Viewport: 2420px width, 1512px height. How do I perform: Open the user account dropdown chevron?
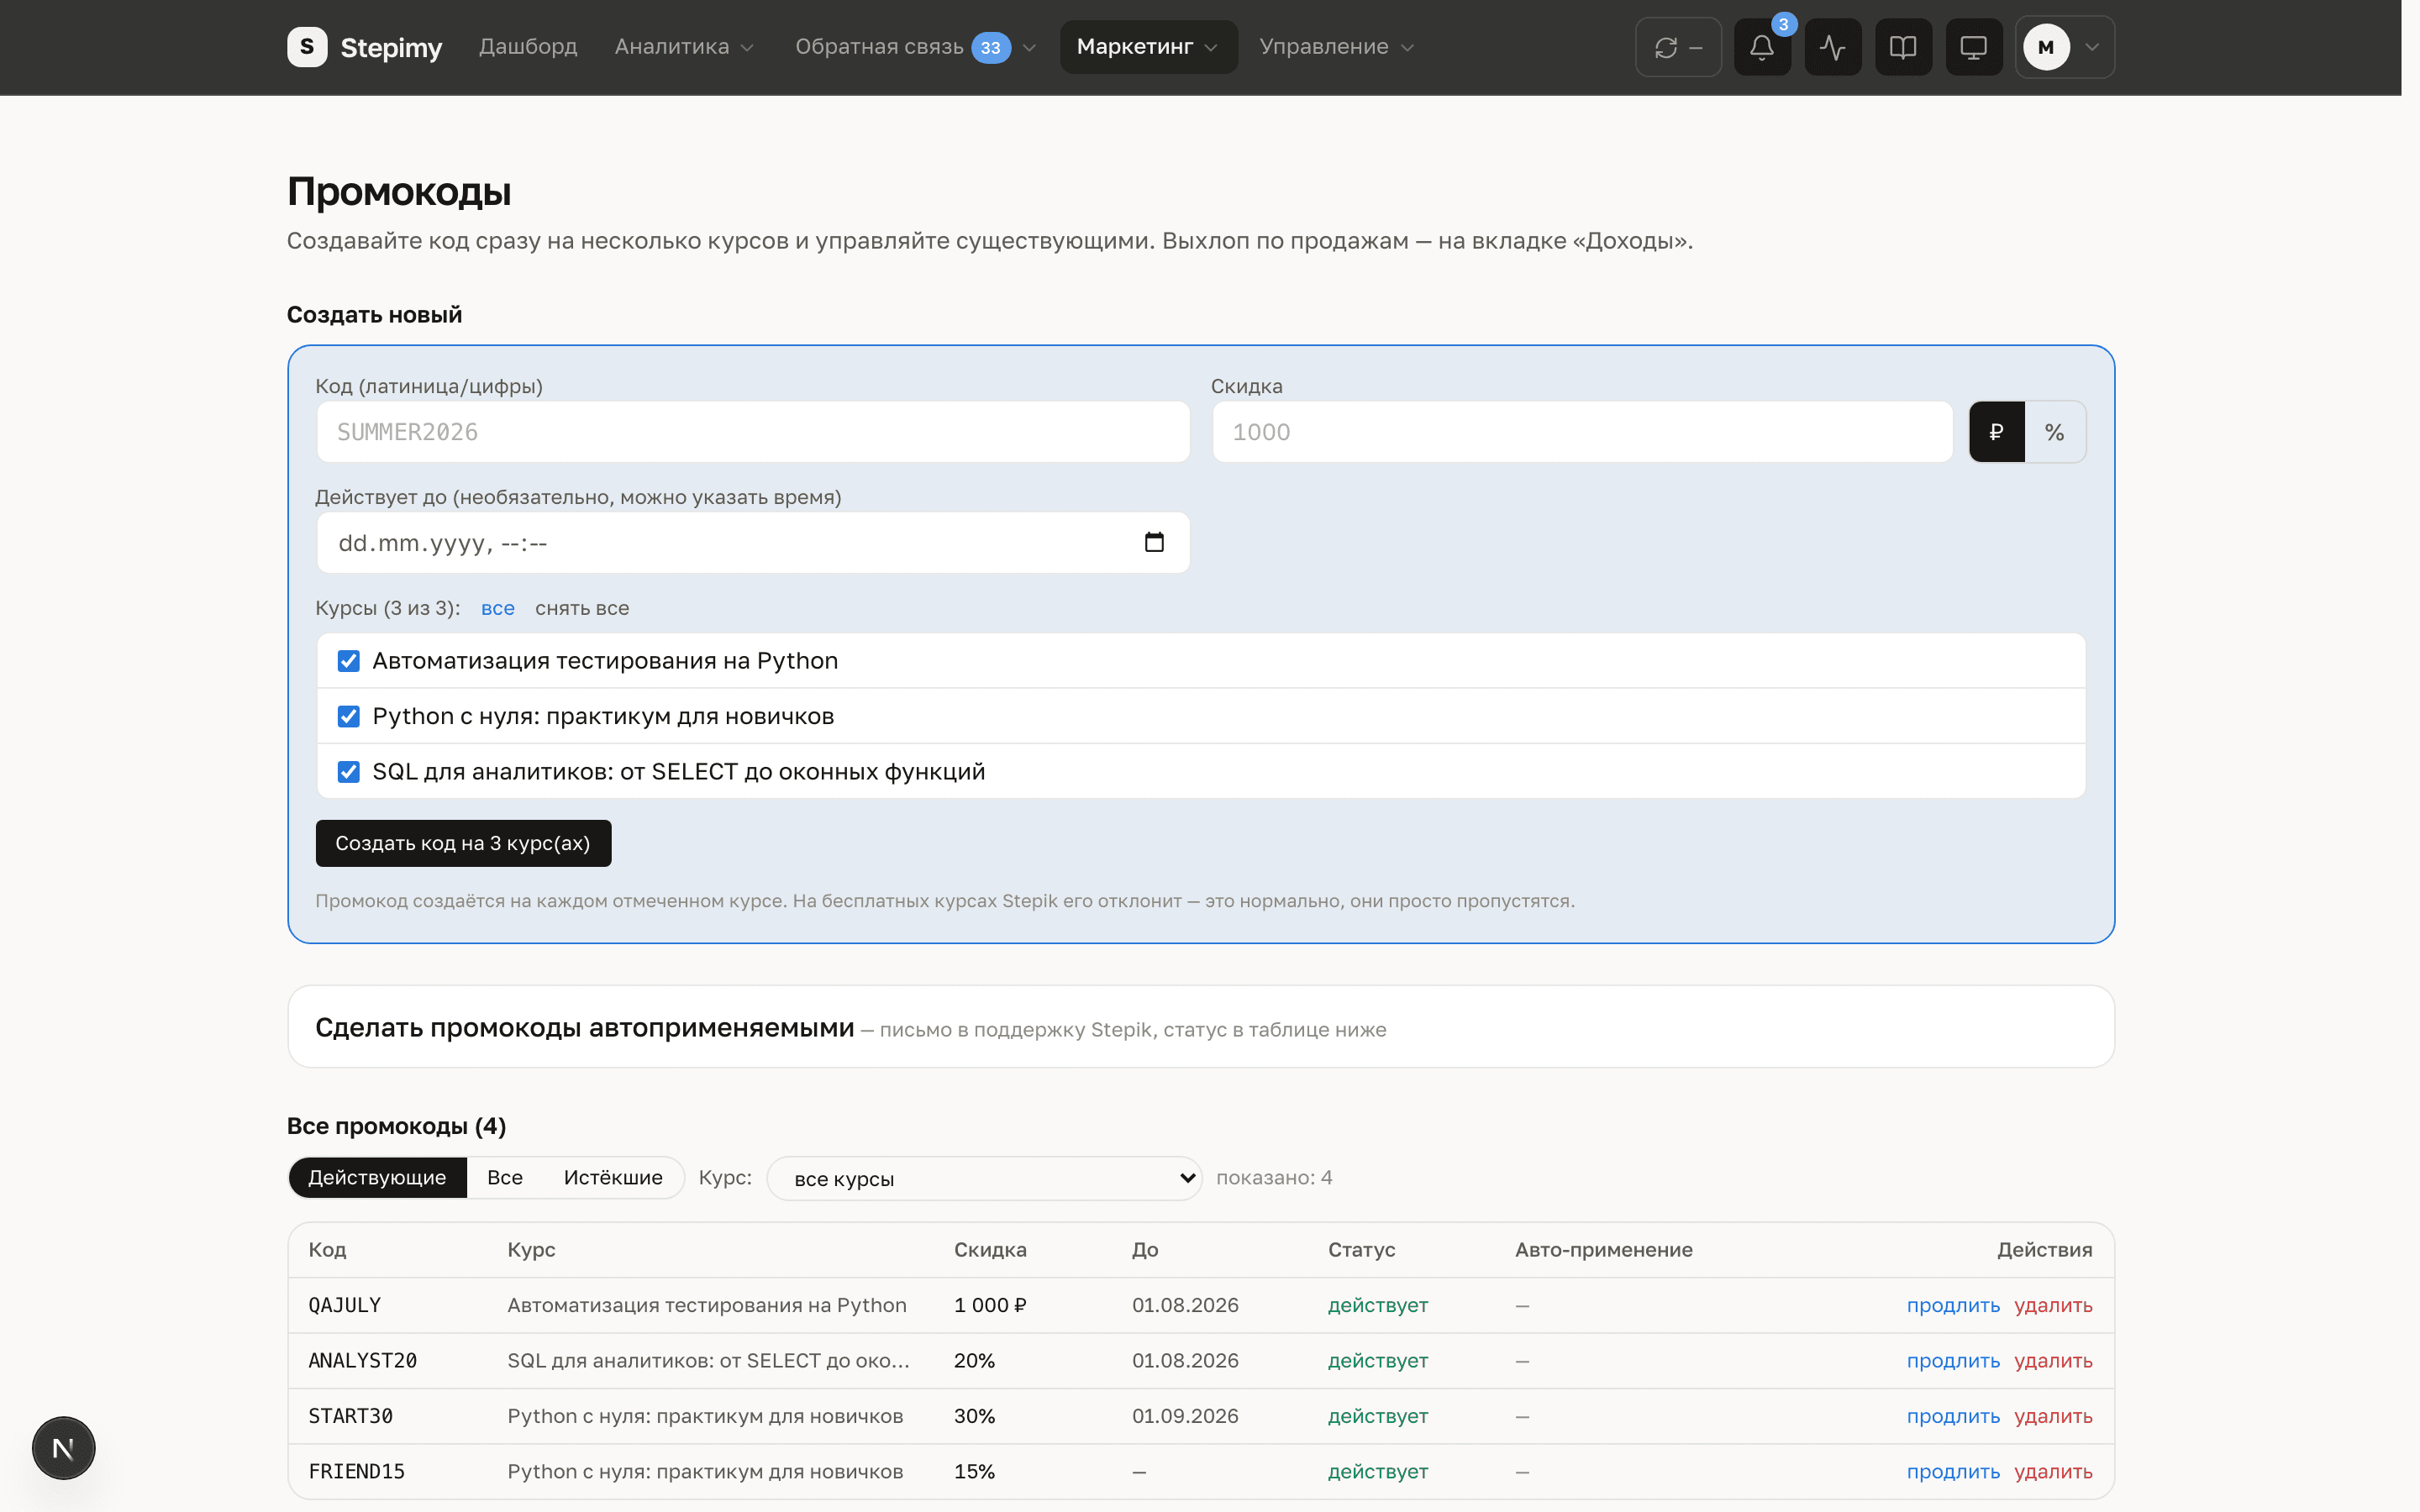[x=2091, y=47]
